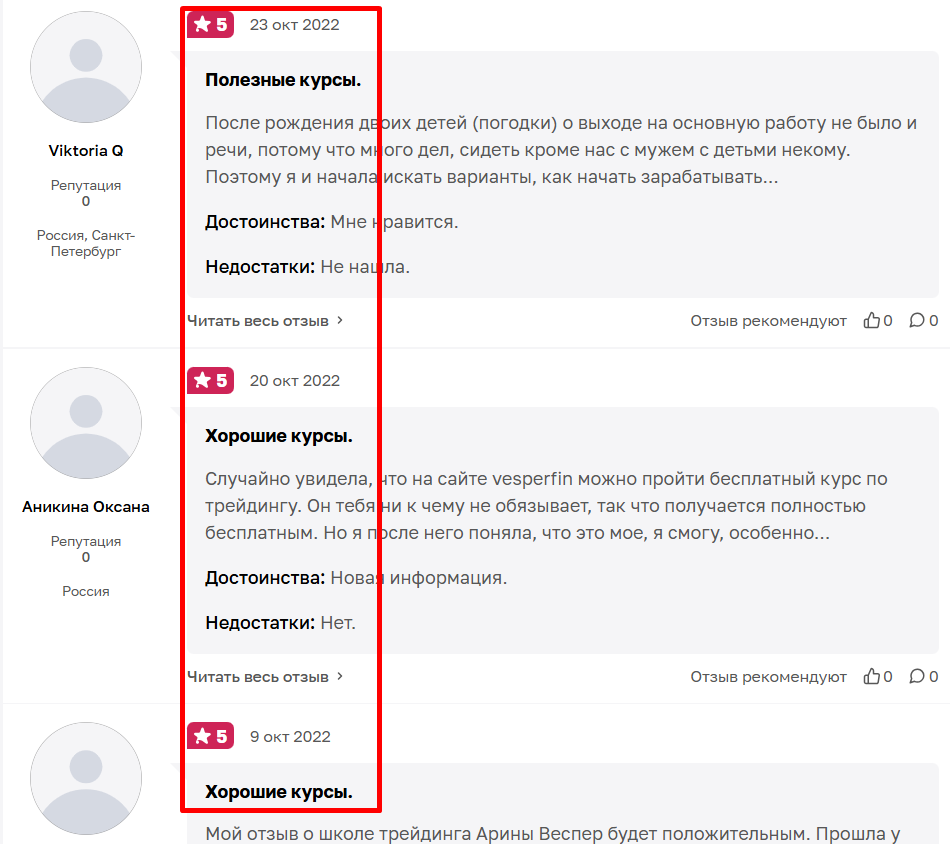Click the date 9 окт 2022
The image size is (950, 844).
pyautogui.click(x=290, y=736)
